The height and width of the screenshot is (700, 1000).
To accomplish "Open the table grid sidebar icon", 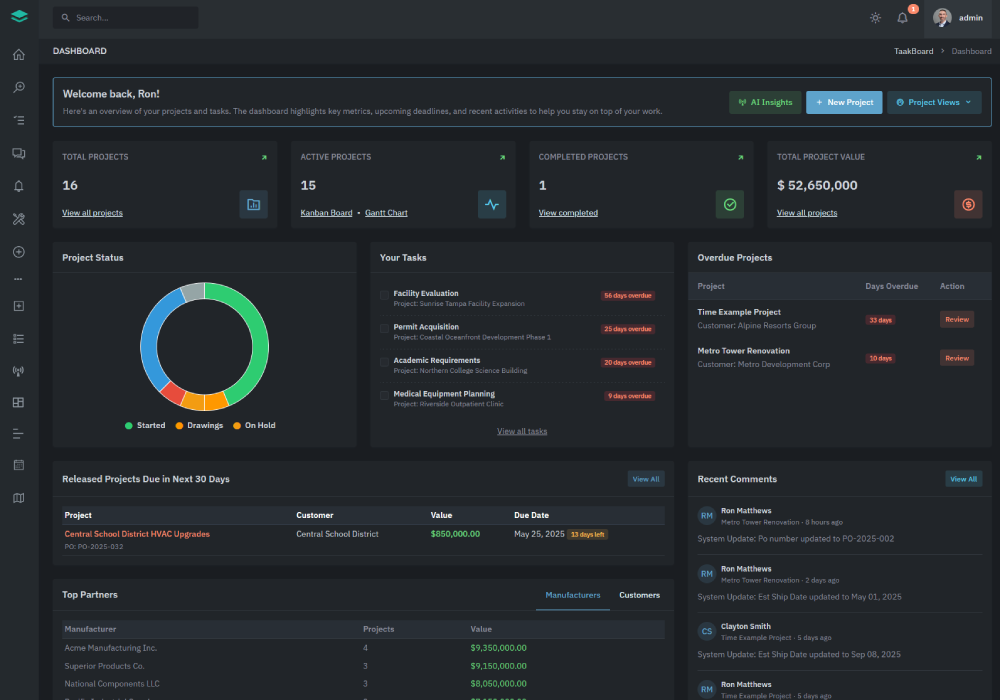I will pyautogui.click(x=18, y=402).
